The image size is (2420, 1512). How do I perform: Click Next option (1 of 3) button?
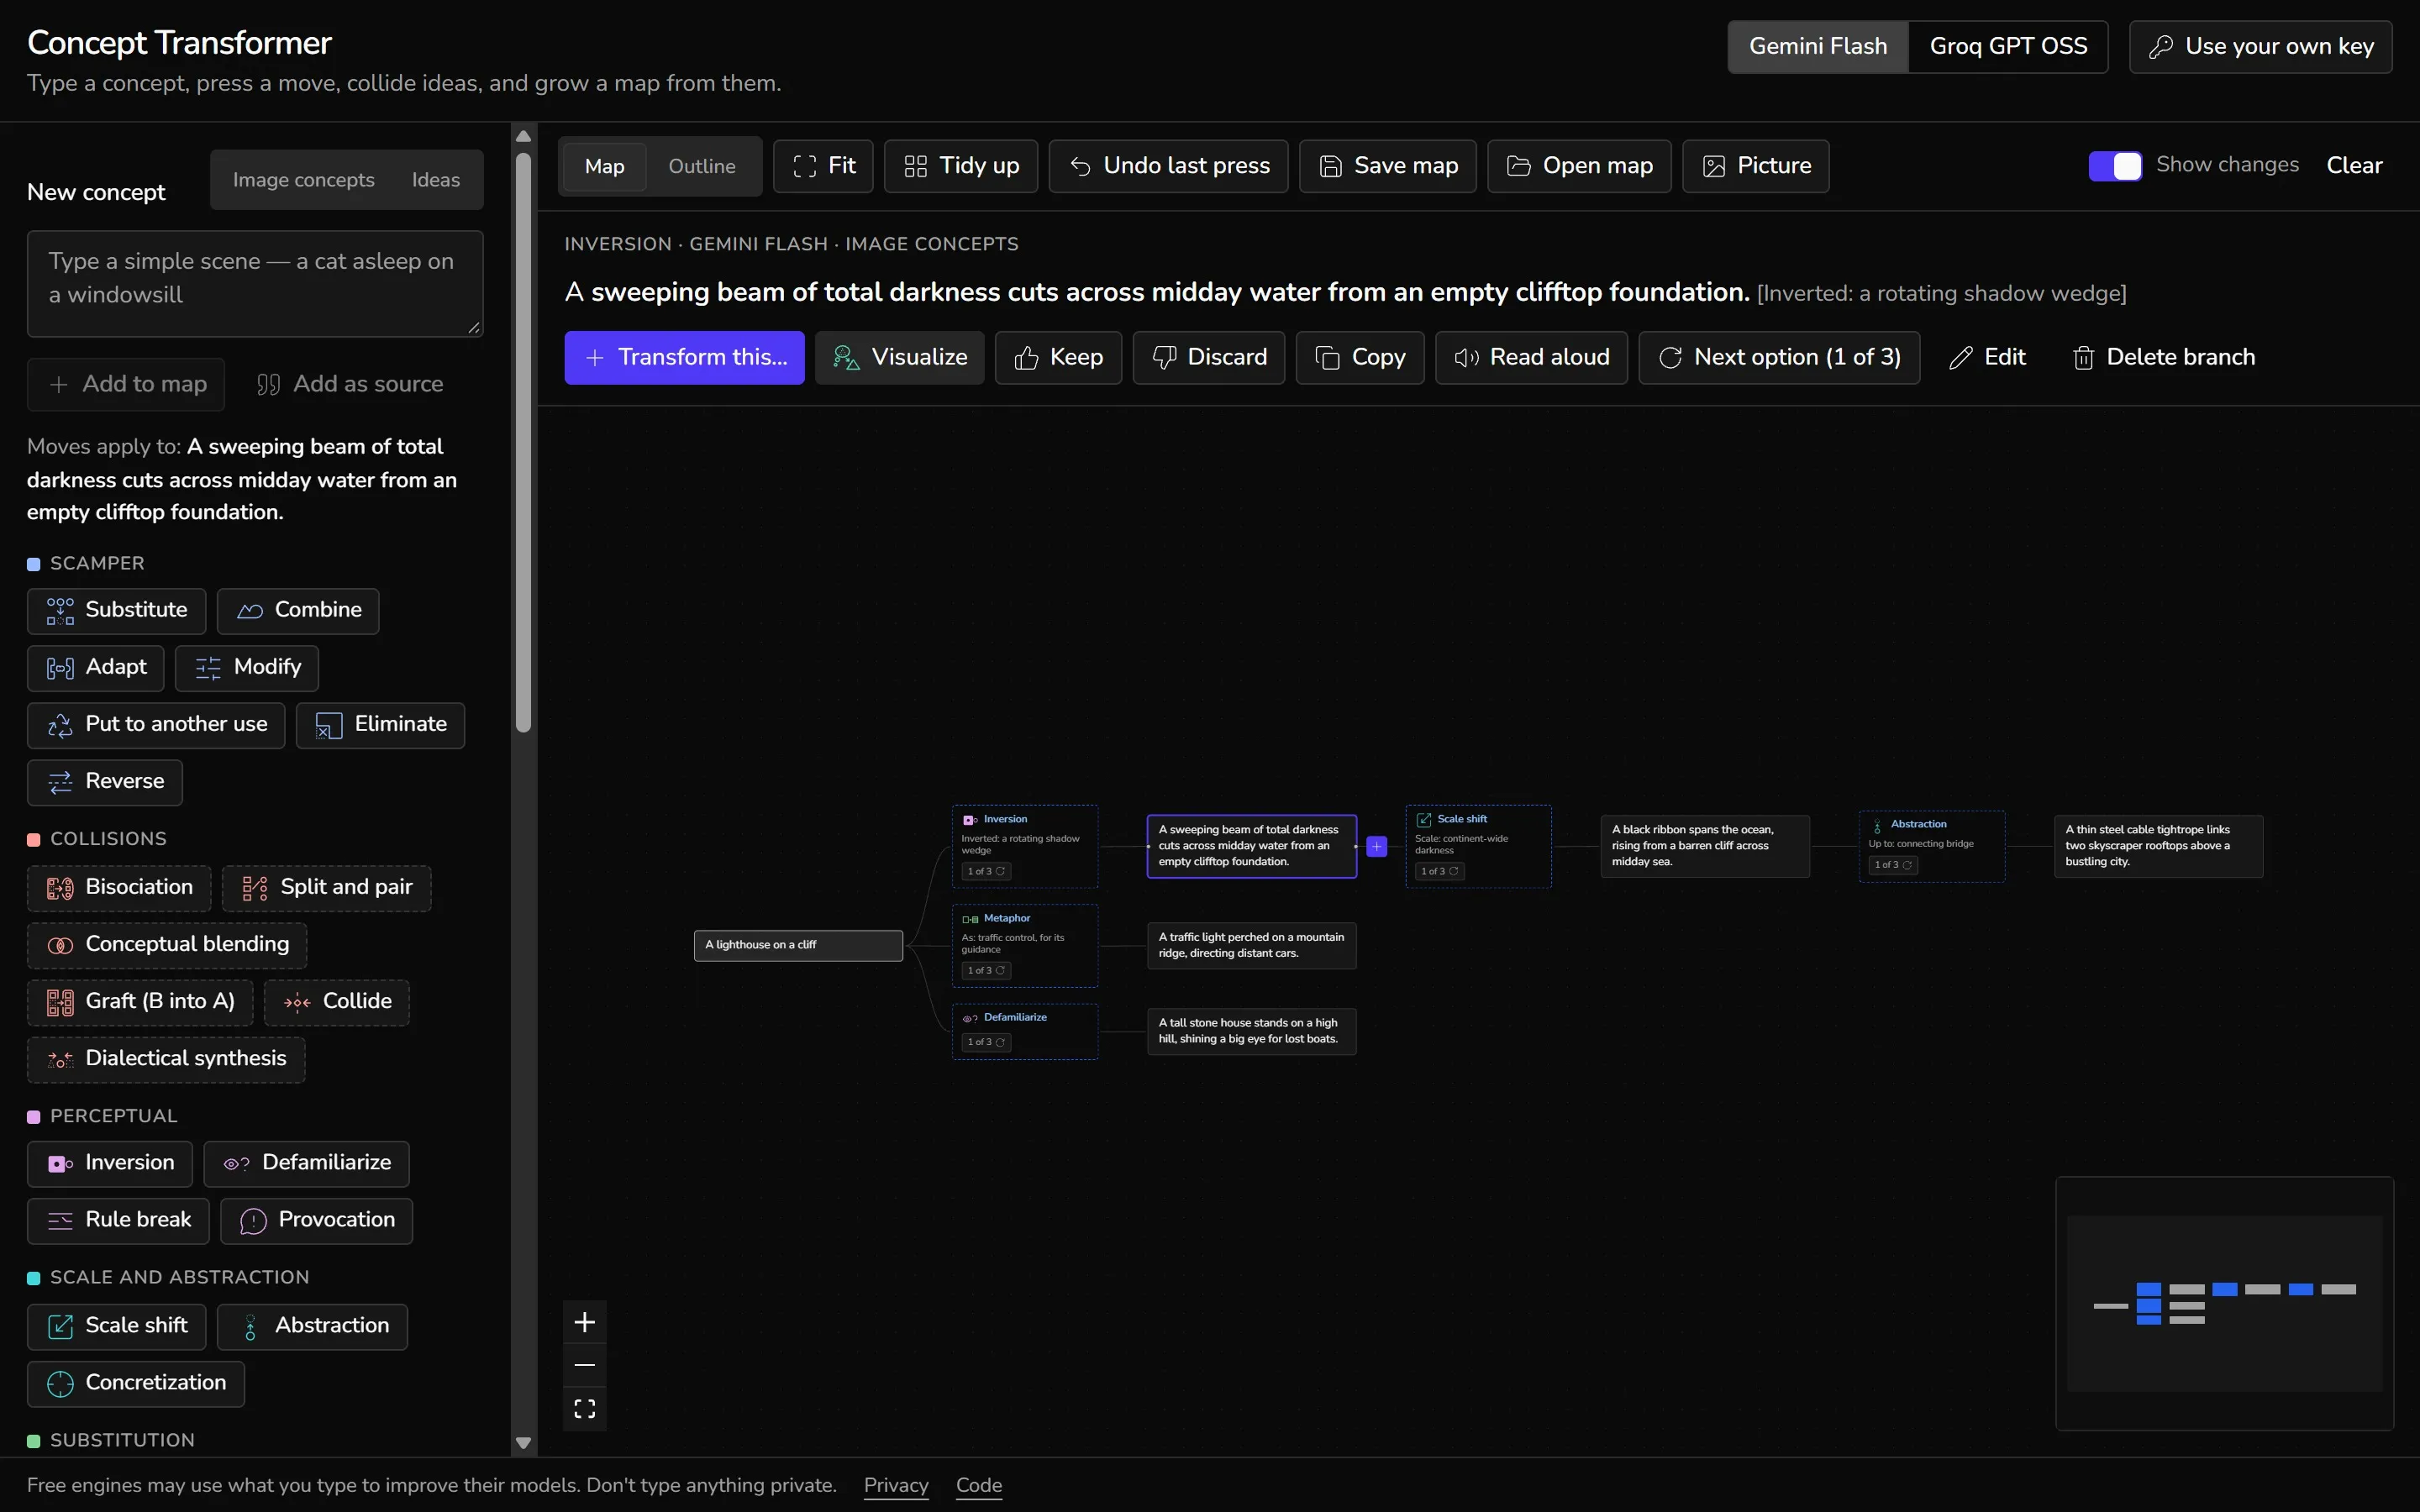[x=1779, y=357]
